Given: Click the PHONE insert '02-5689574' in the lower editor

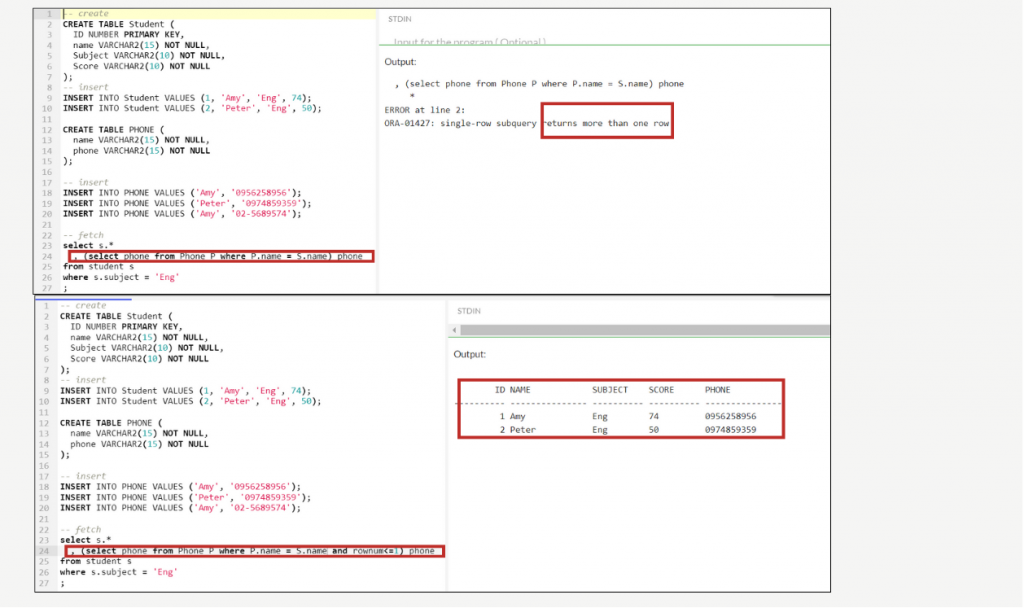Looking at the screenshot, I should [180, 507].
